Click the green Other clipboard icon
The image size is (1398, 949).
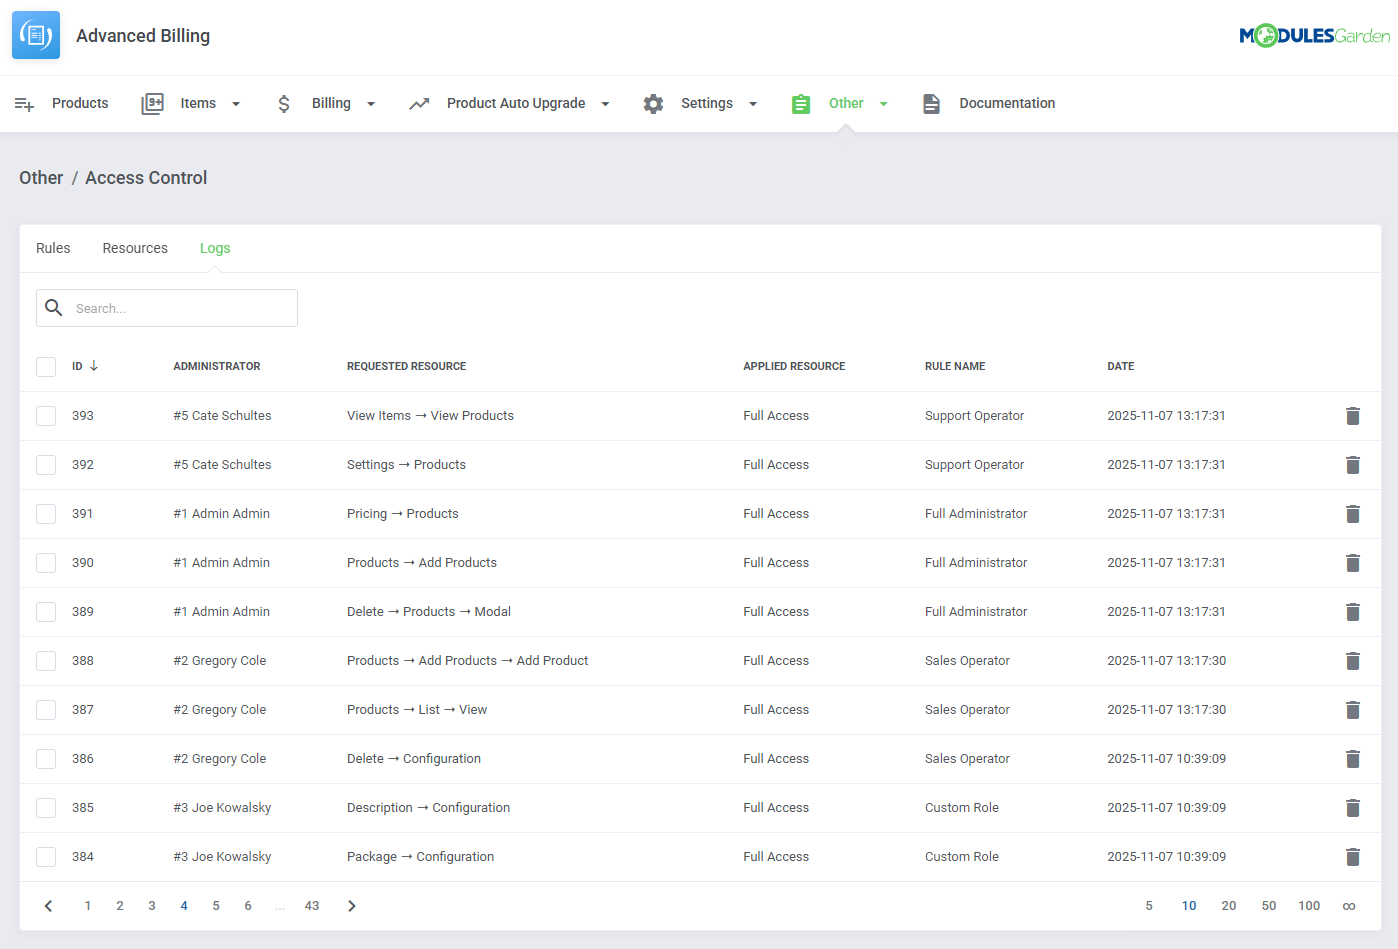(x=800, y=103)
